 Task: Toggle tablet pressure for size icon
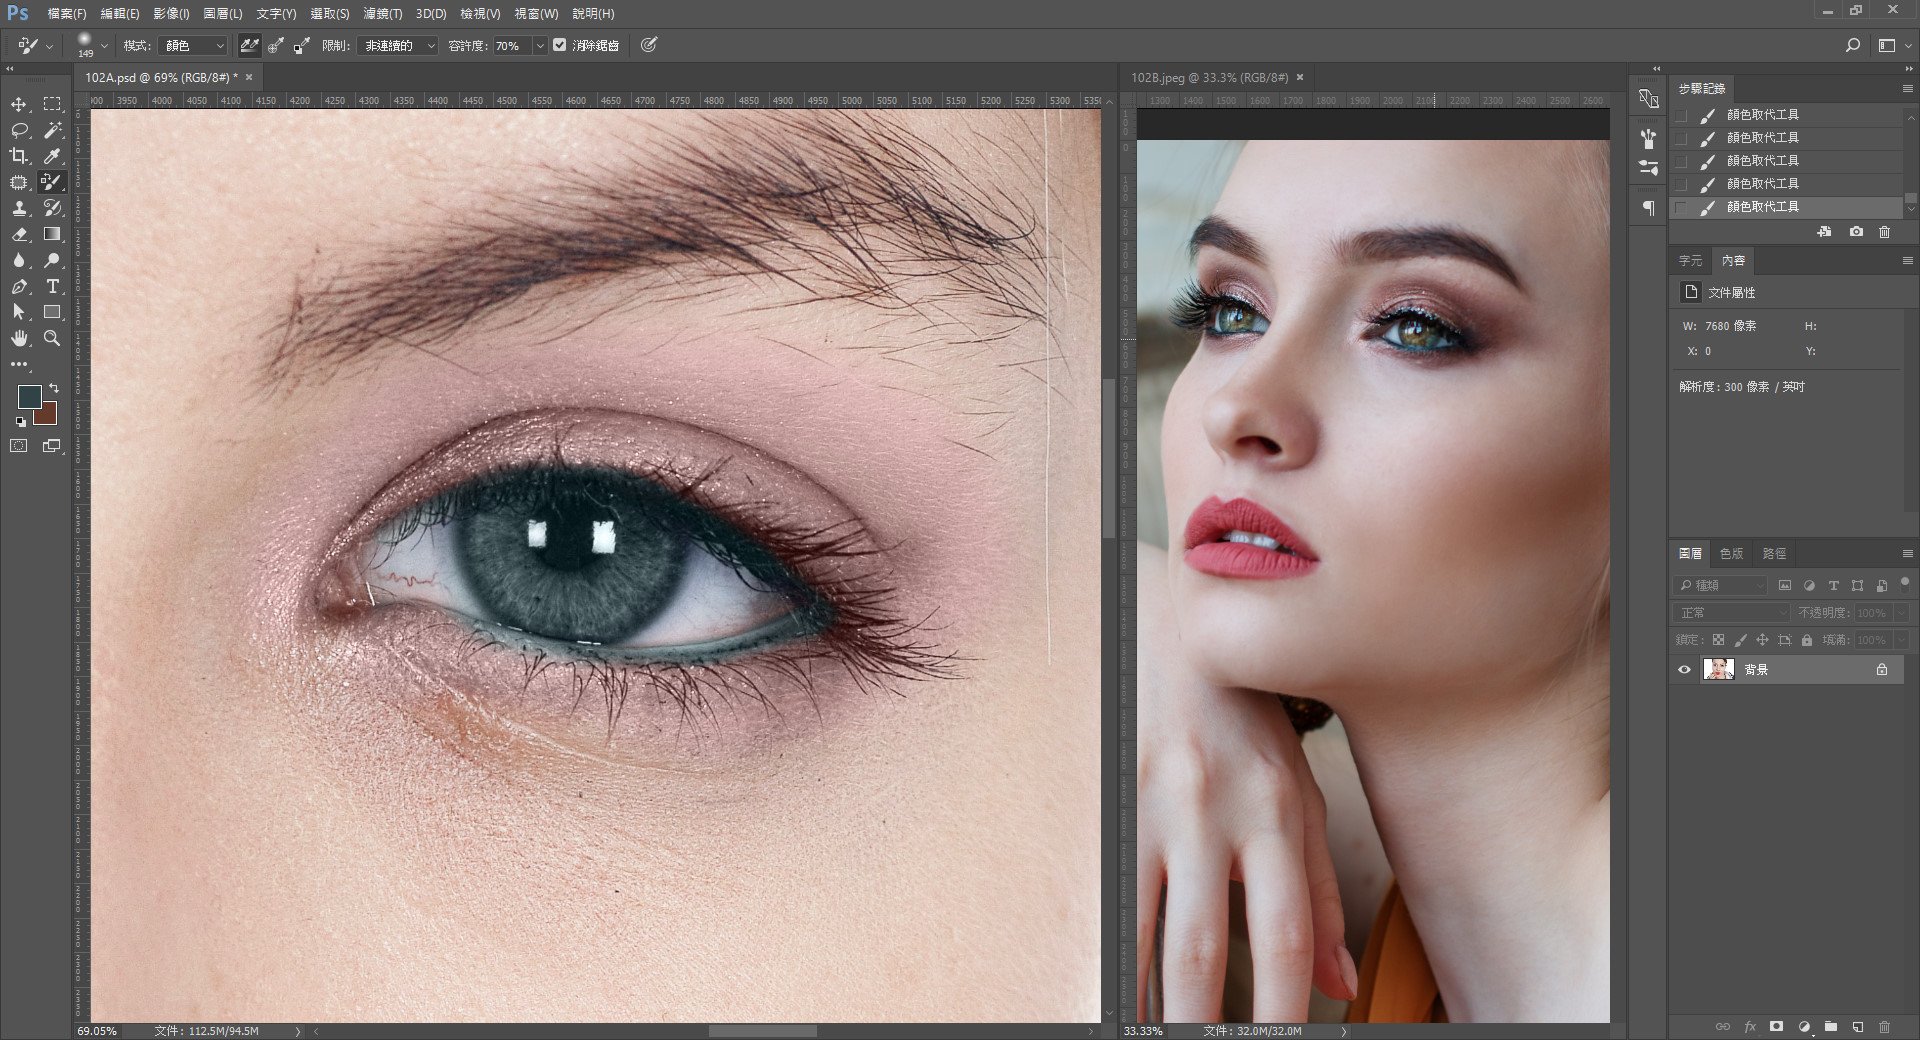[x=649, y=45]
